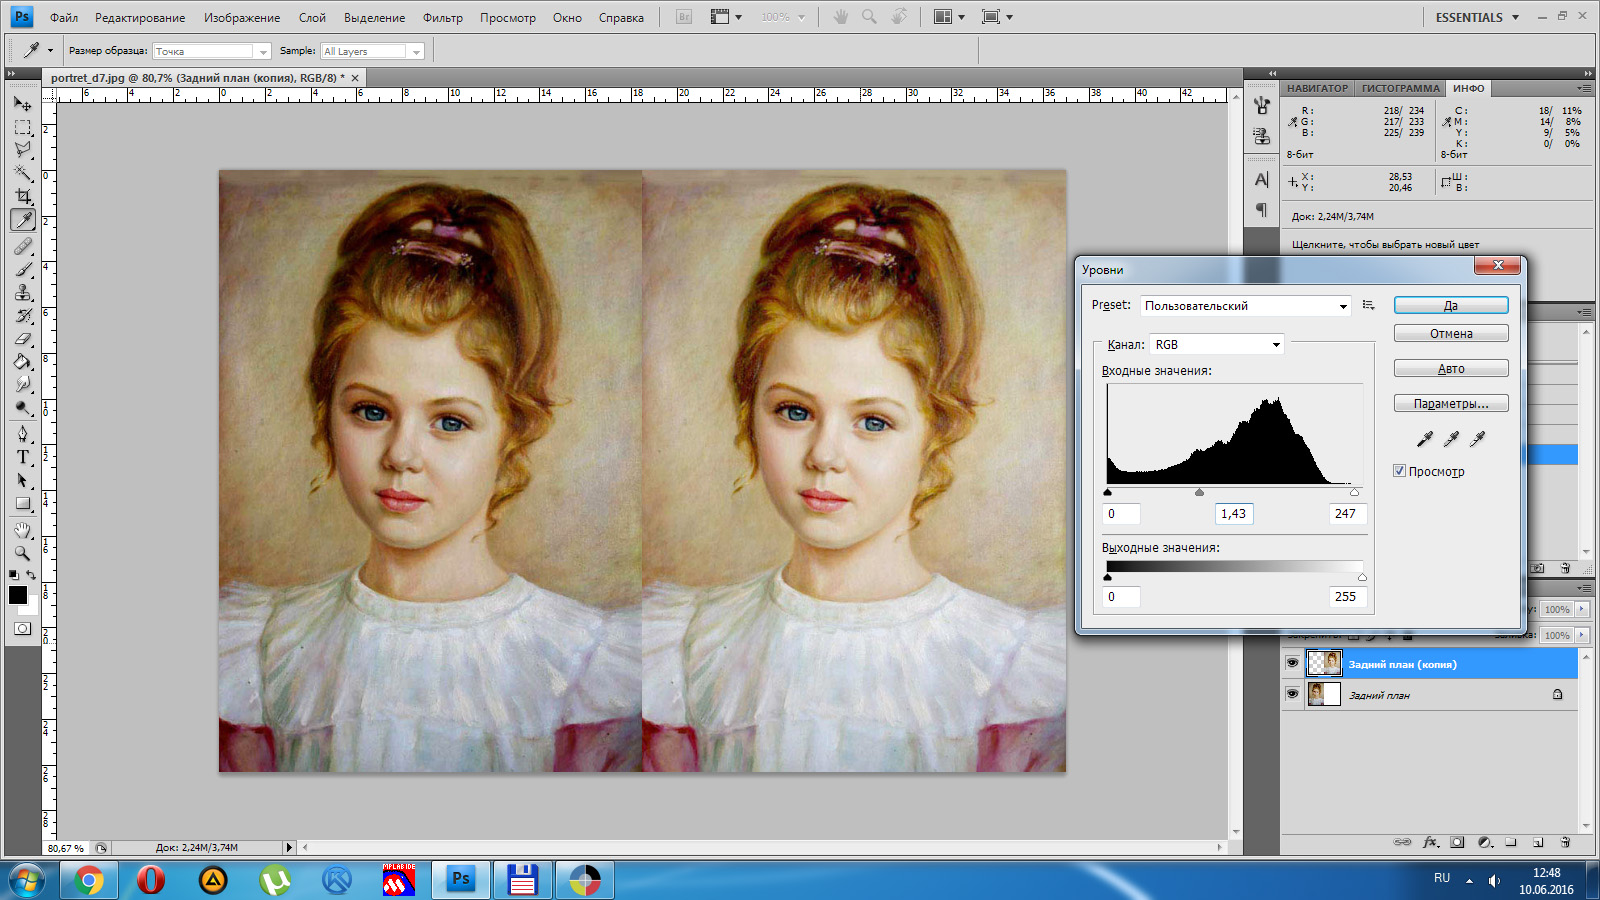Image resolution: width=1600 pixels, height=900 pixels.
Task: Expand the Размер образца sample size dropdown
Action: coord(211,52)
